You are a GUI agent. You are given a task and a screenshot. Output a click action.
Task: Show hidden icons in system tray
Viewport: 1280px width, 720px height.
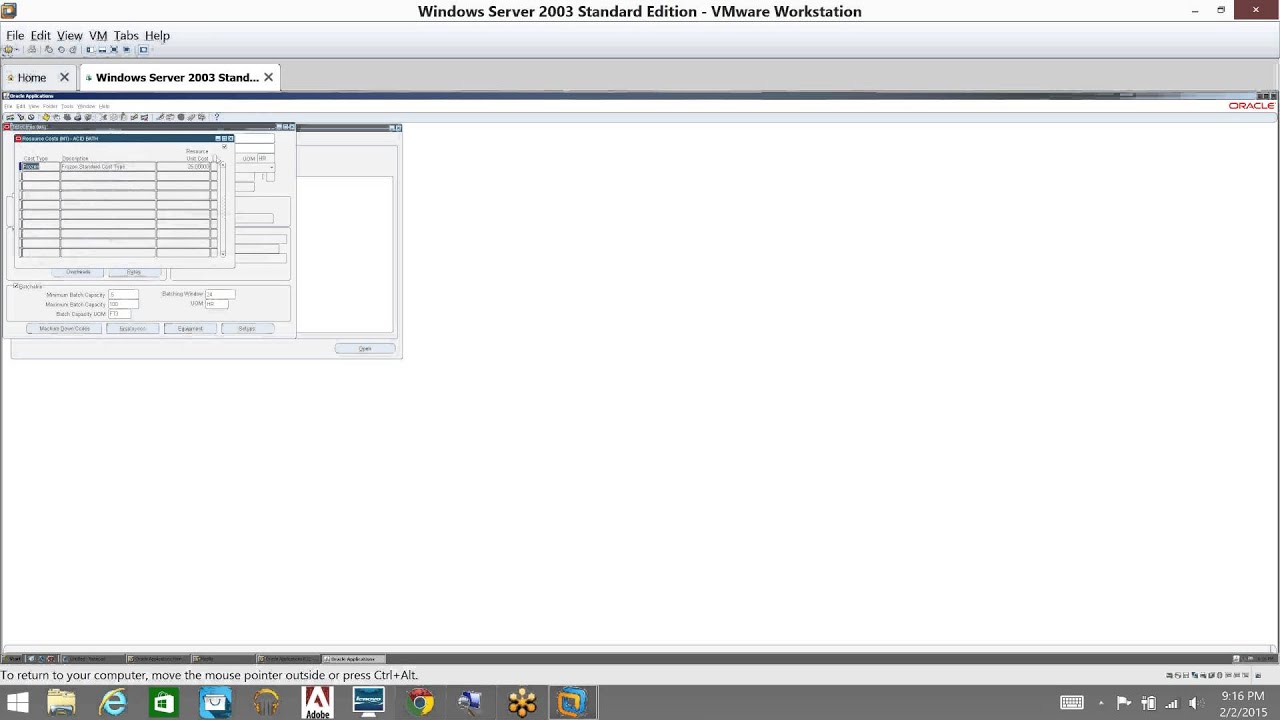1101,703
